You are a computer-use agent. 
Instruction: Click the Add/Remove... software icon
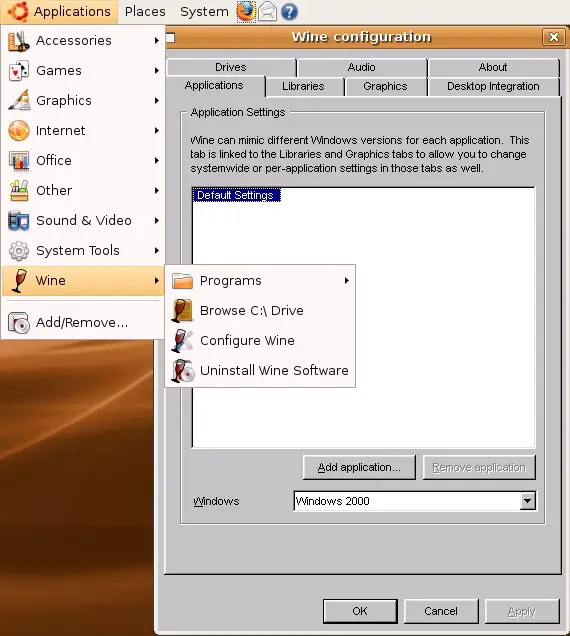pos(19,323)
